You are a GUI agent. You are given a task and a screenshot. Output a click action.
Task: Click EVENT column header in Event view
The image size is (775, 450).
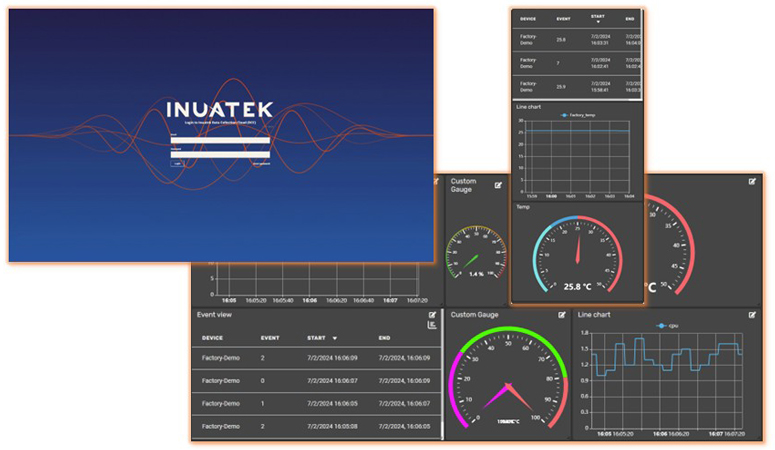[x=270, y=338]
